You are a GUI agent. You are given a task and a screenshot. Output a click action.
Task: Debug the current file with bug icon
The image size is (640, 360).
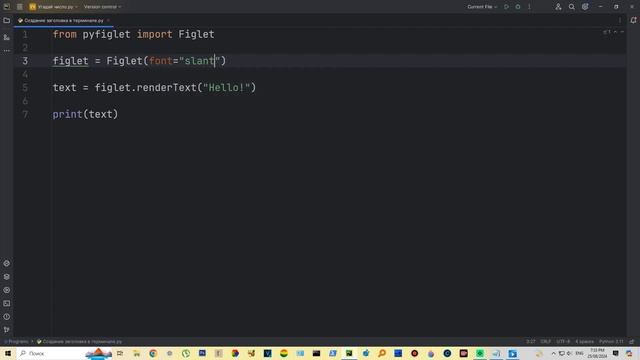[x=518, y=7]
